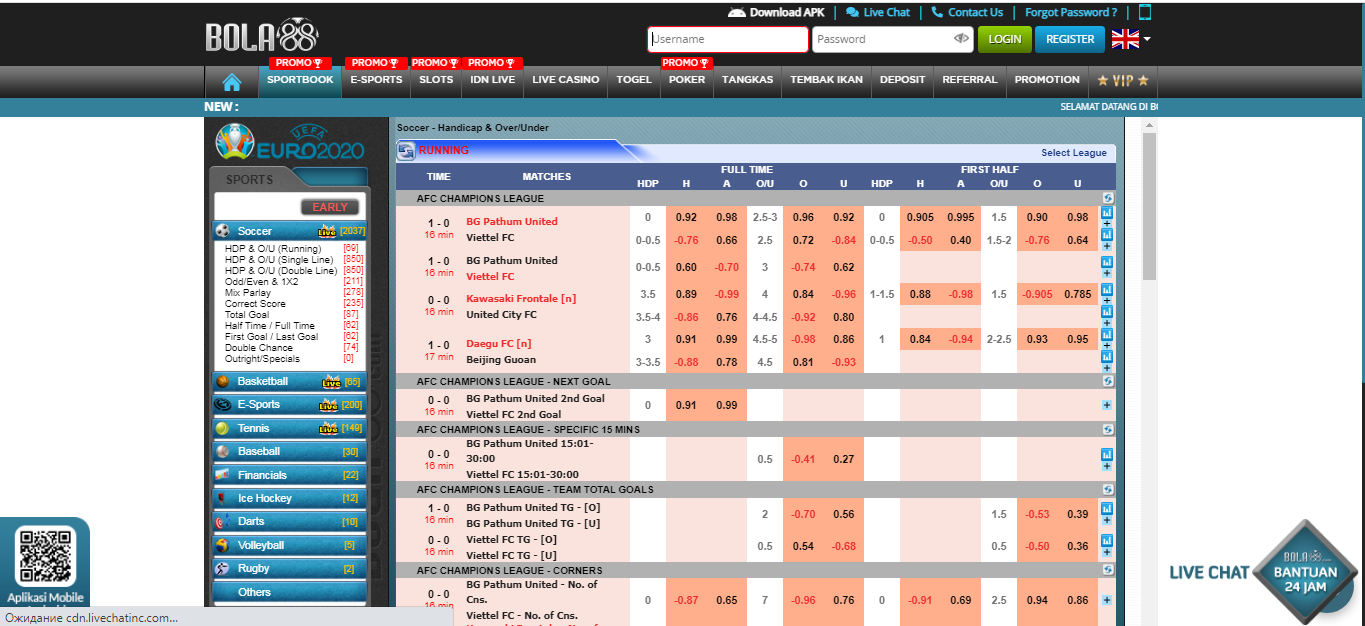Open statistics icon for BG Pathum United TG row

pos(1107,508)
